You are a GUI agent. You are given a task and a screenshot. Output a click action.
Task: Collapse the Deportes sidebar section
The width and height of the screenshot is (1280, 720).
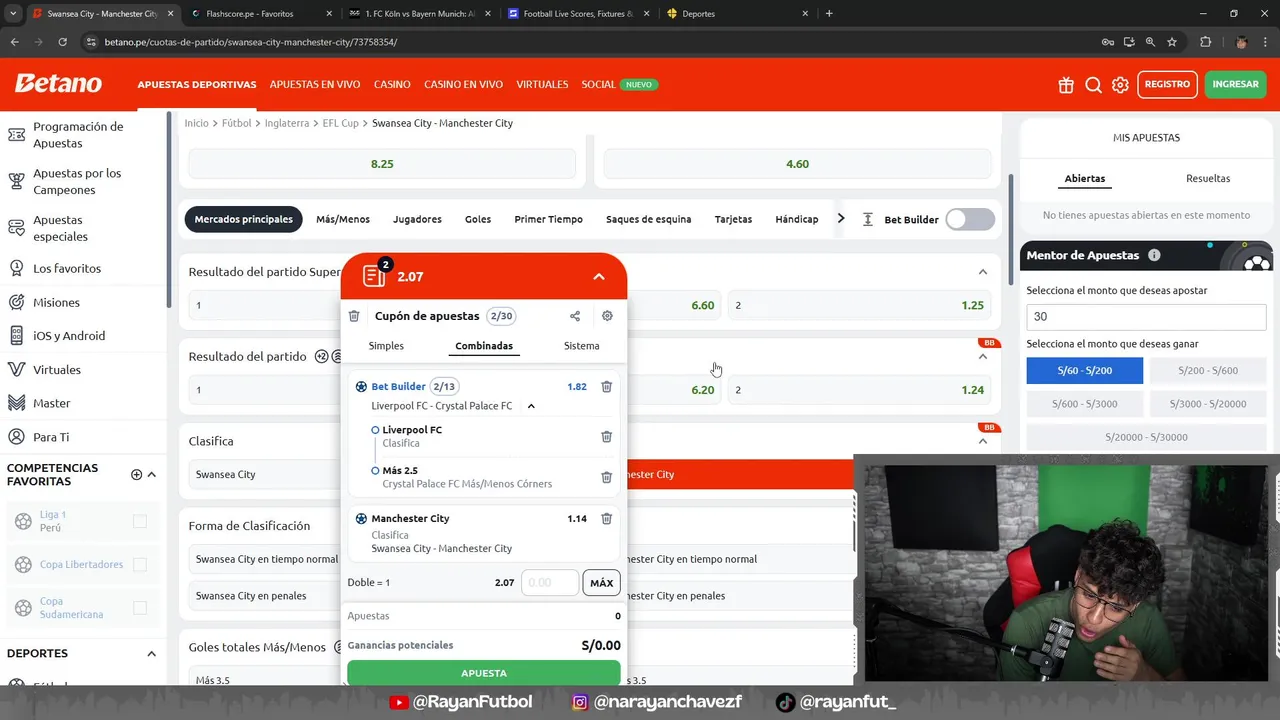(152, 654)
